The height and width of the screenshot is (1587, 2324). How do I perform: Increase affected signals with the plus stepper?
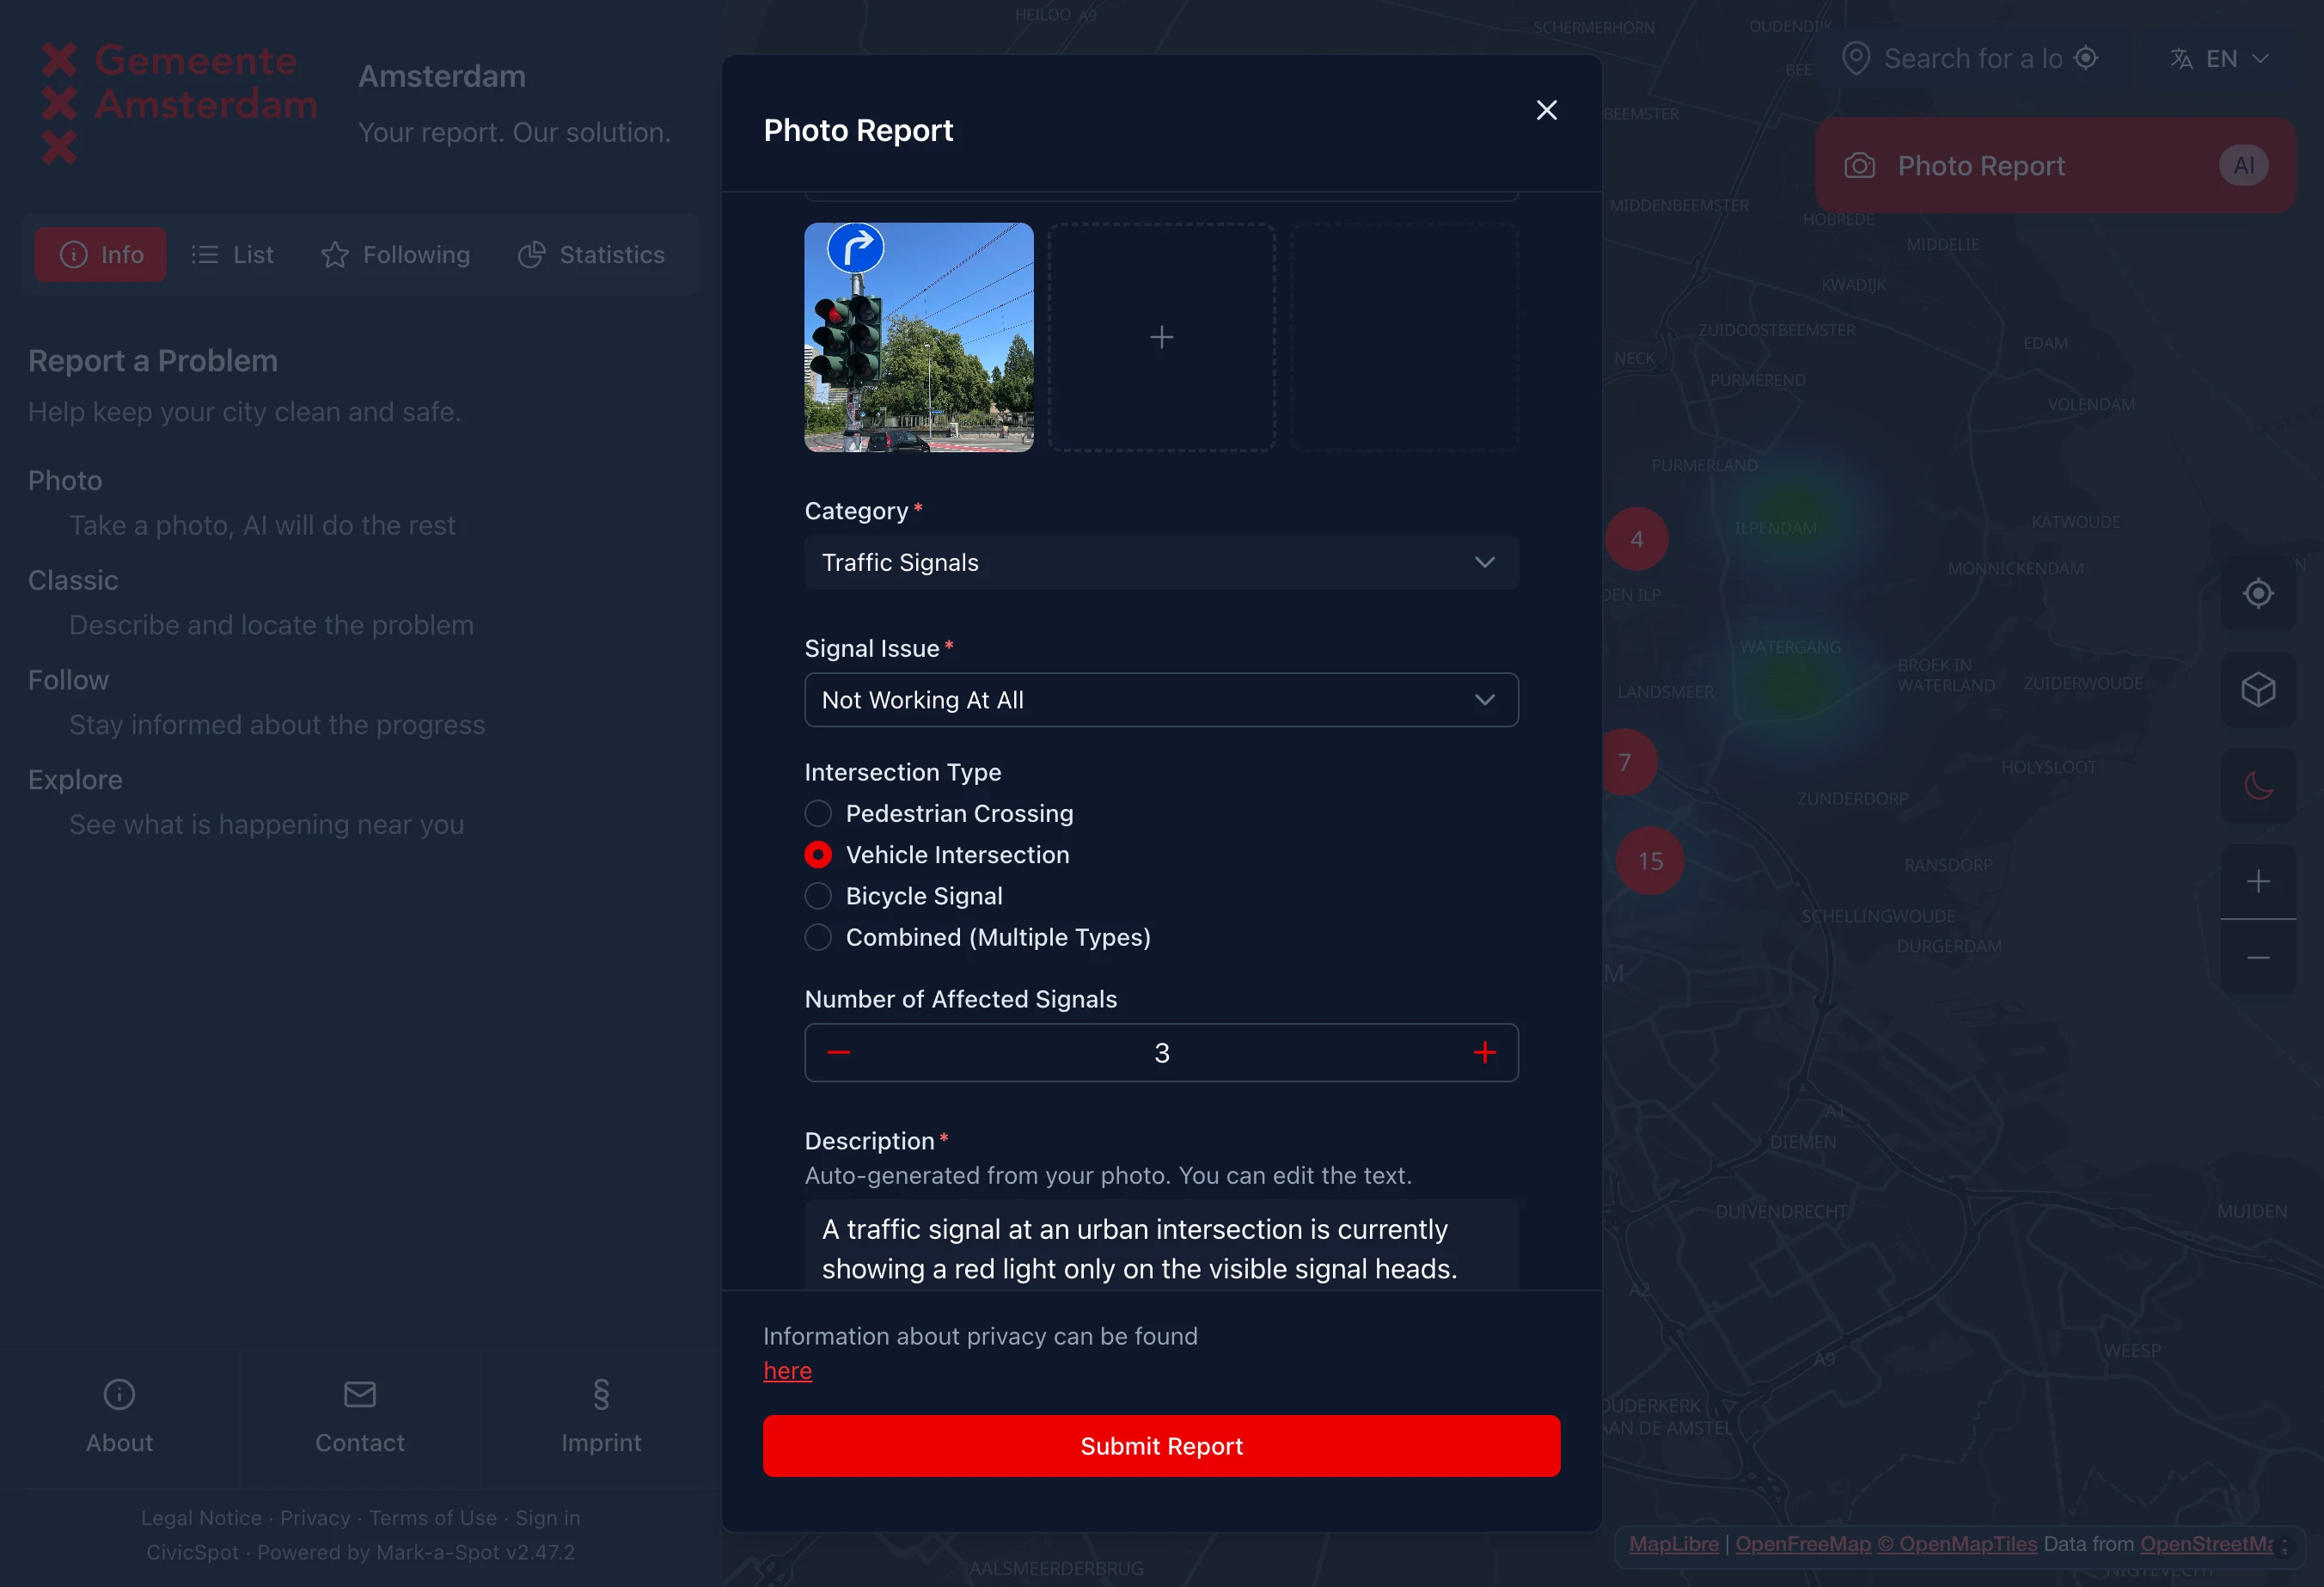[x=1485, y=1052]
